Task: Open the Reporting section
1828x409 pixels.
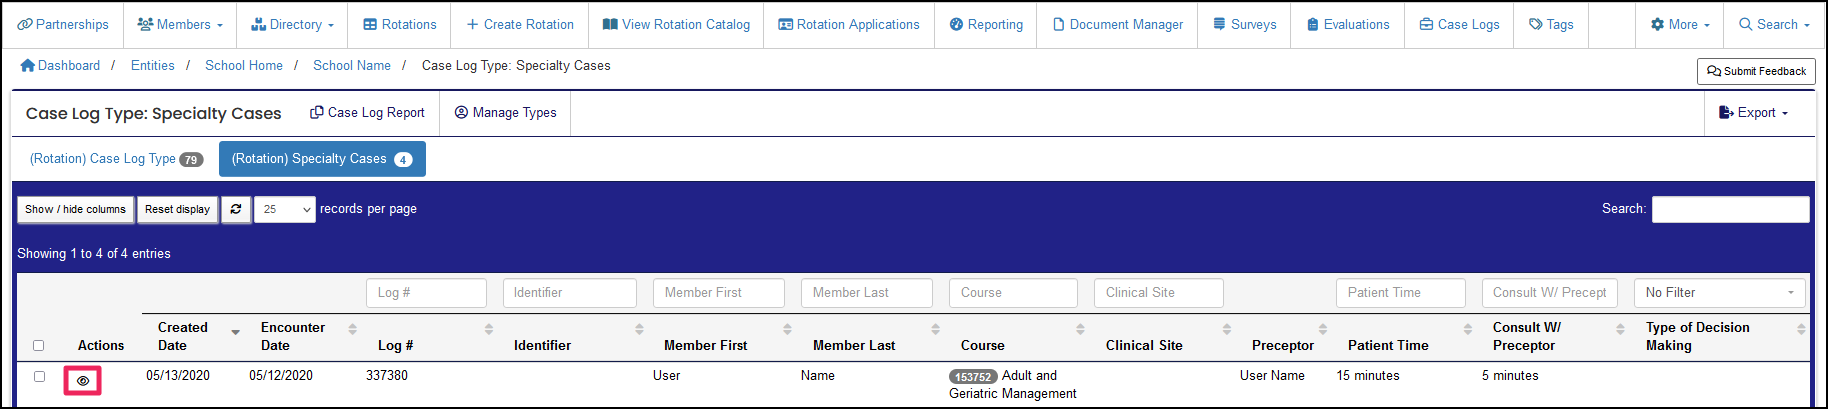Action: click(x=986, y=24)
